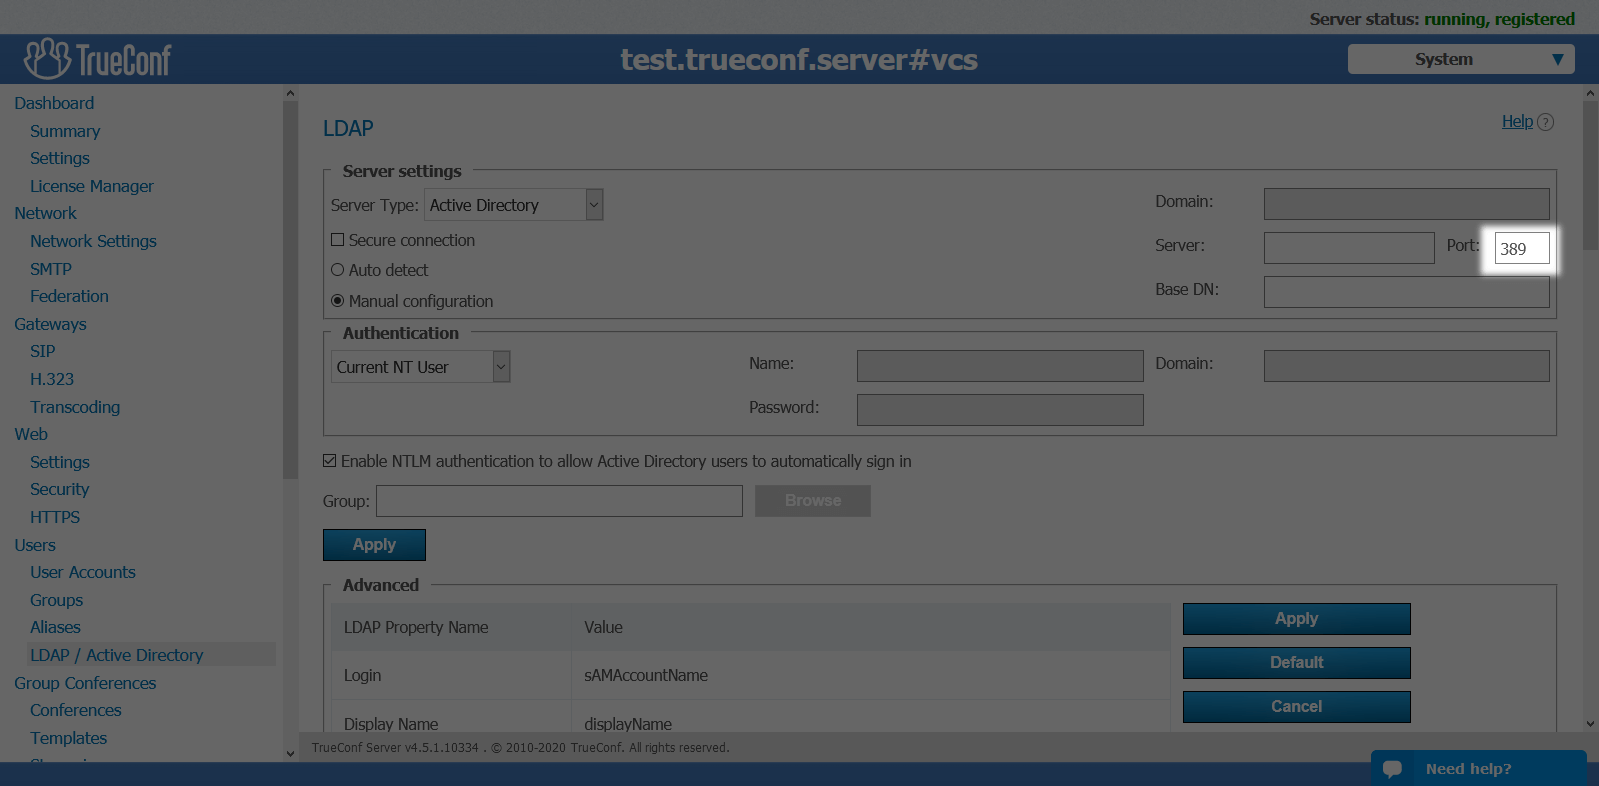This screenshot has width=1599, height=786.
Task: Select LDAP / Active Directory in sidebar
Action: click(x=116, y=655)
